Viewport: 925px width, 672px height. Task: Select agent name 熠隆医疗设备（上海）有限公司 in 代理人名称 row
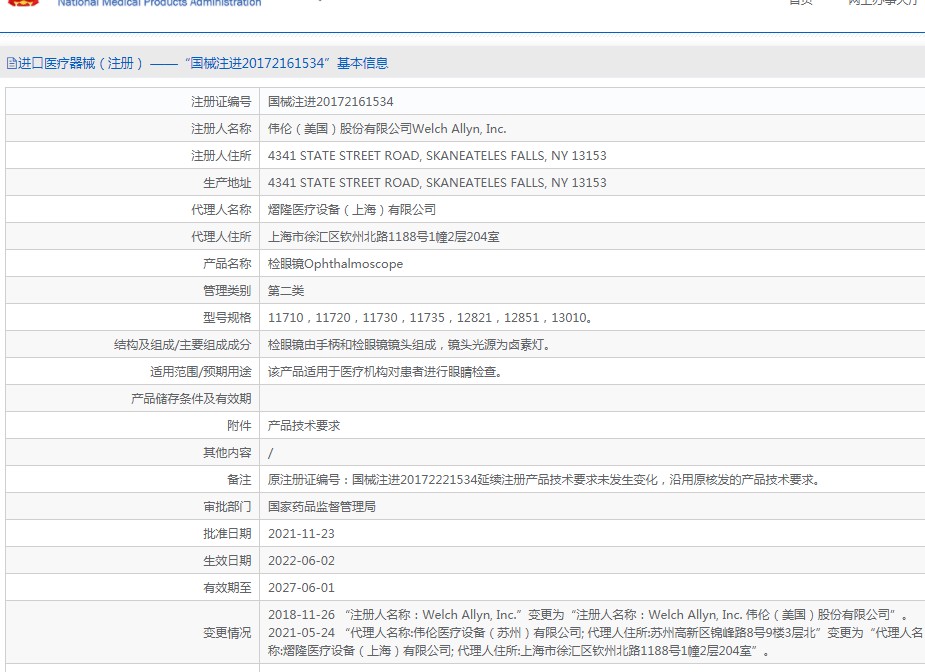(x=352, y=209)
